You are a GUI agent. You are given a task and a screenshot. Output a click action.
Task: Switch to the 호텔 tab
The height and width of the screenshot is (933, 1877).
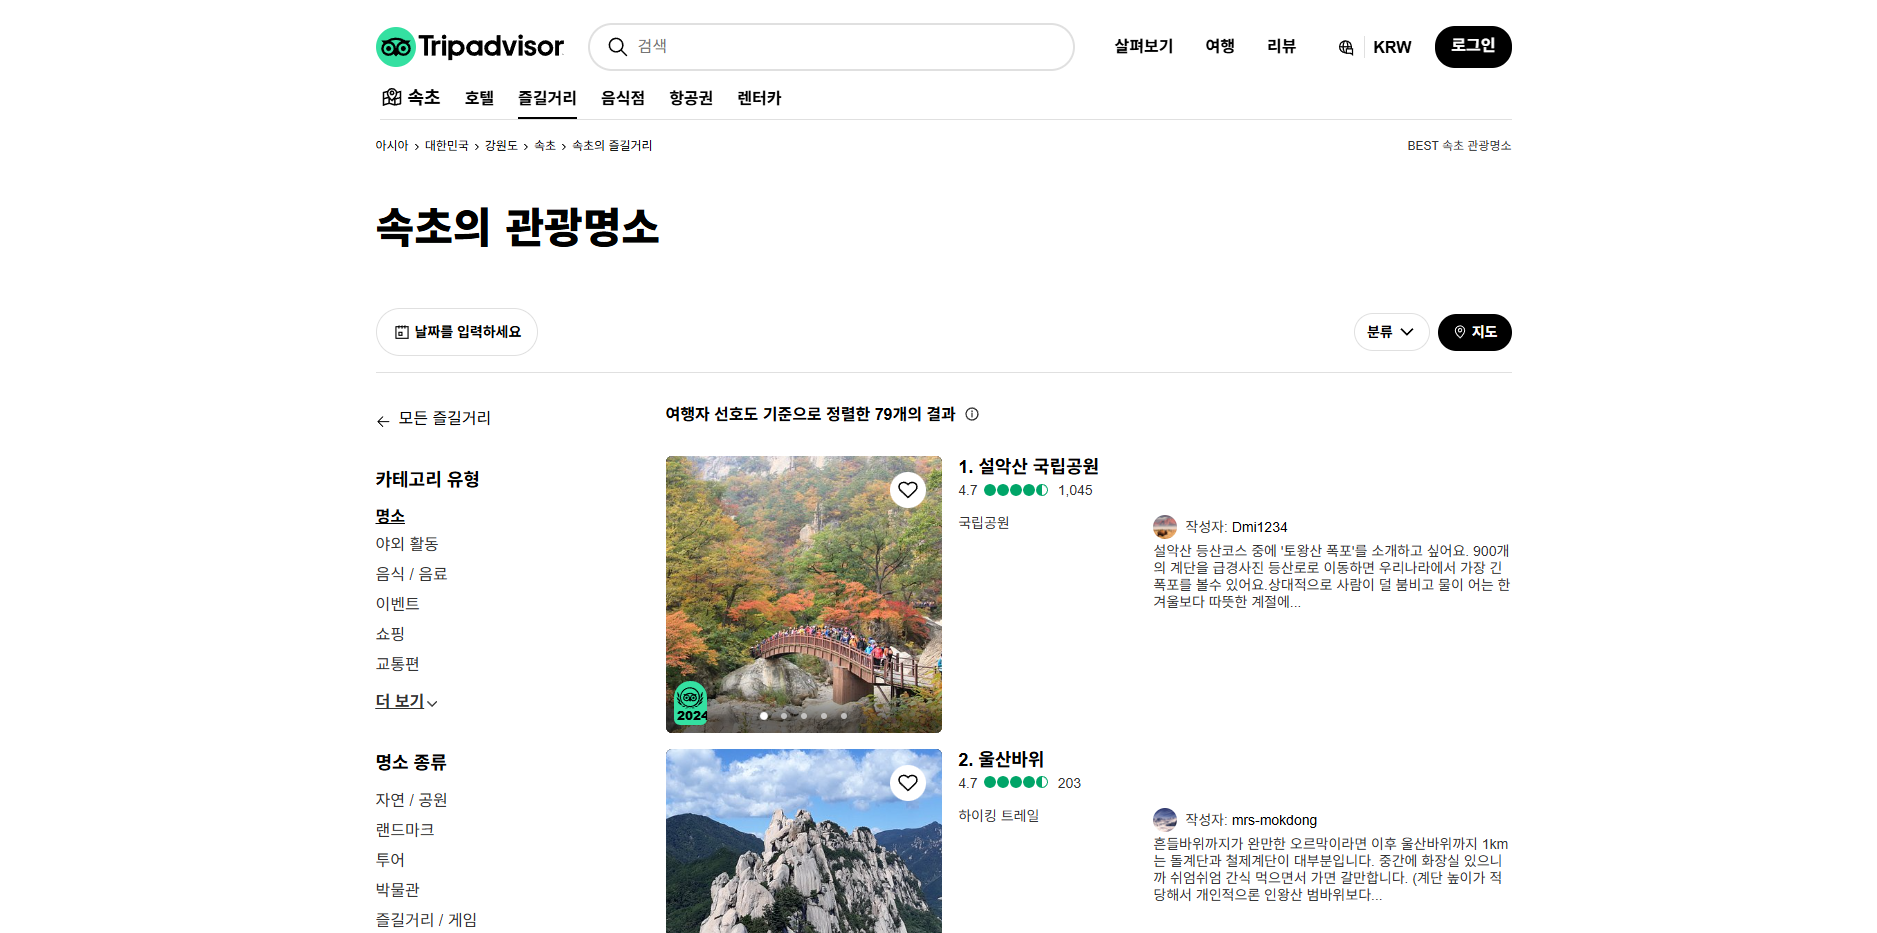[478, 97]
